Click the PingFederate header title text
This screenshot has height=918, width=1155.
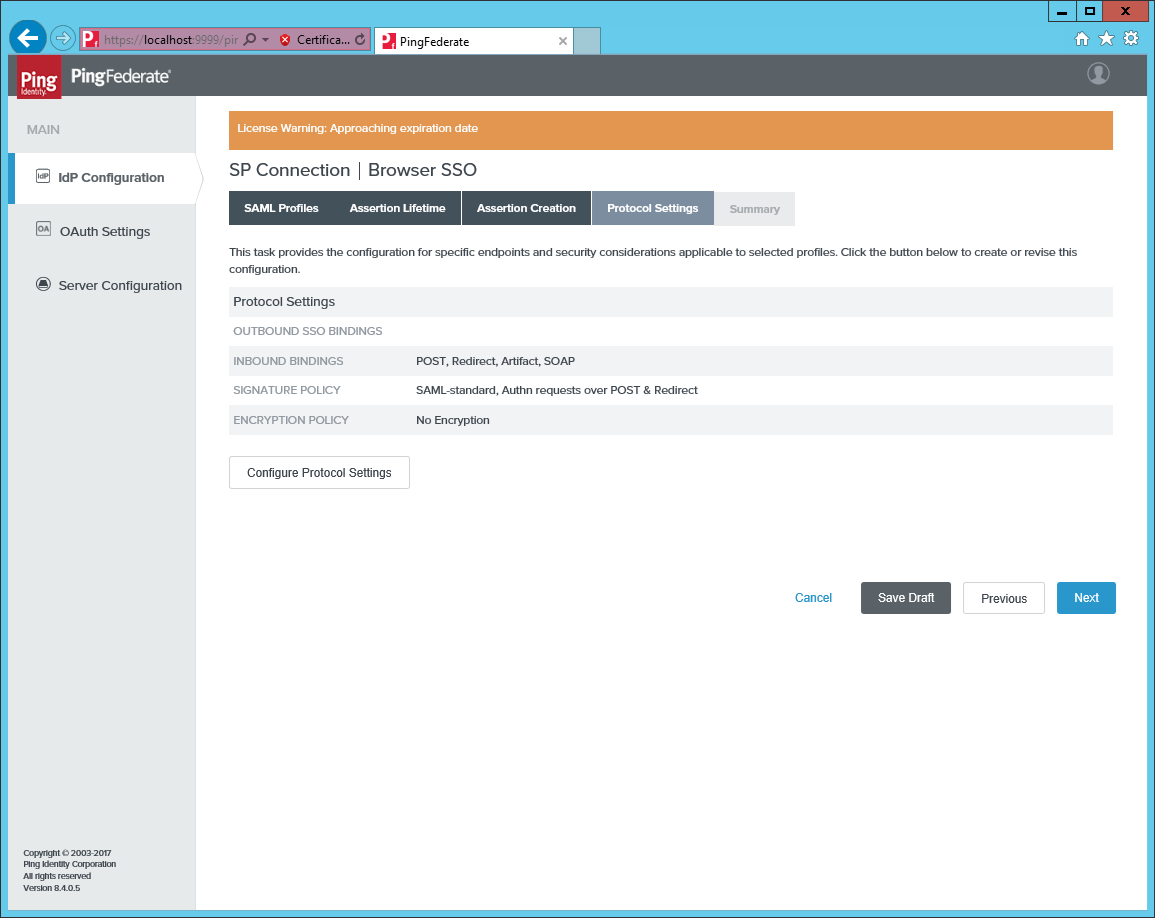pos(121,77)
